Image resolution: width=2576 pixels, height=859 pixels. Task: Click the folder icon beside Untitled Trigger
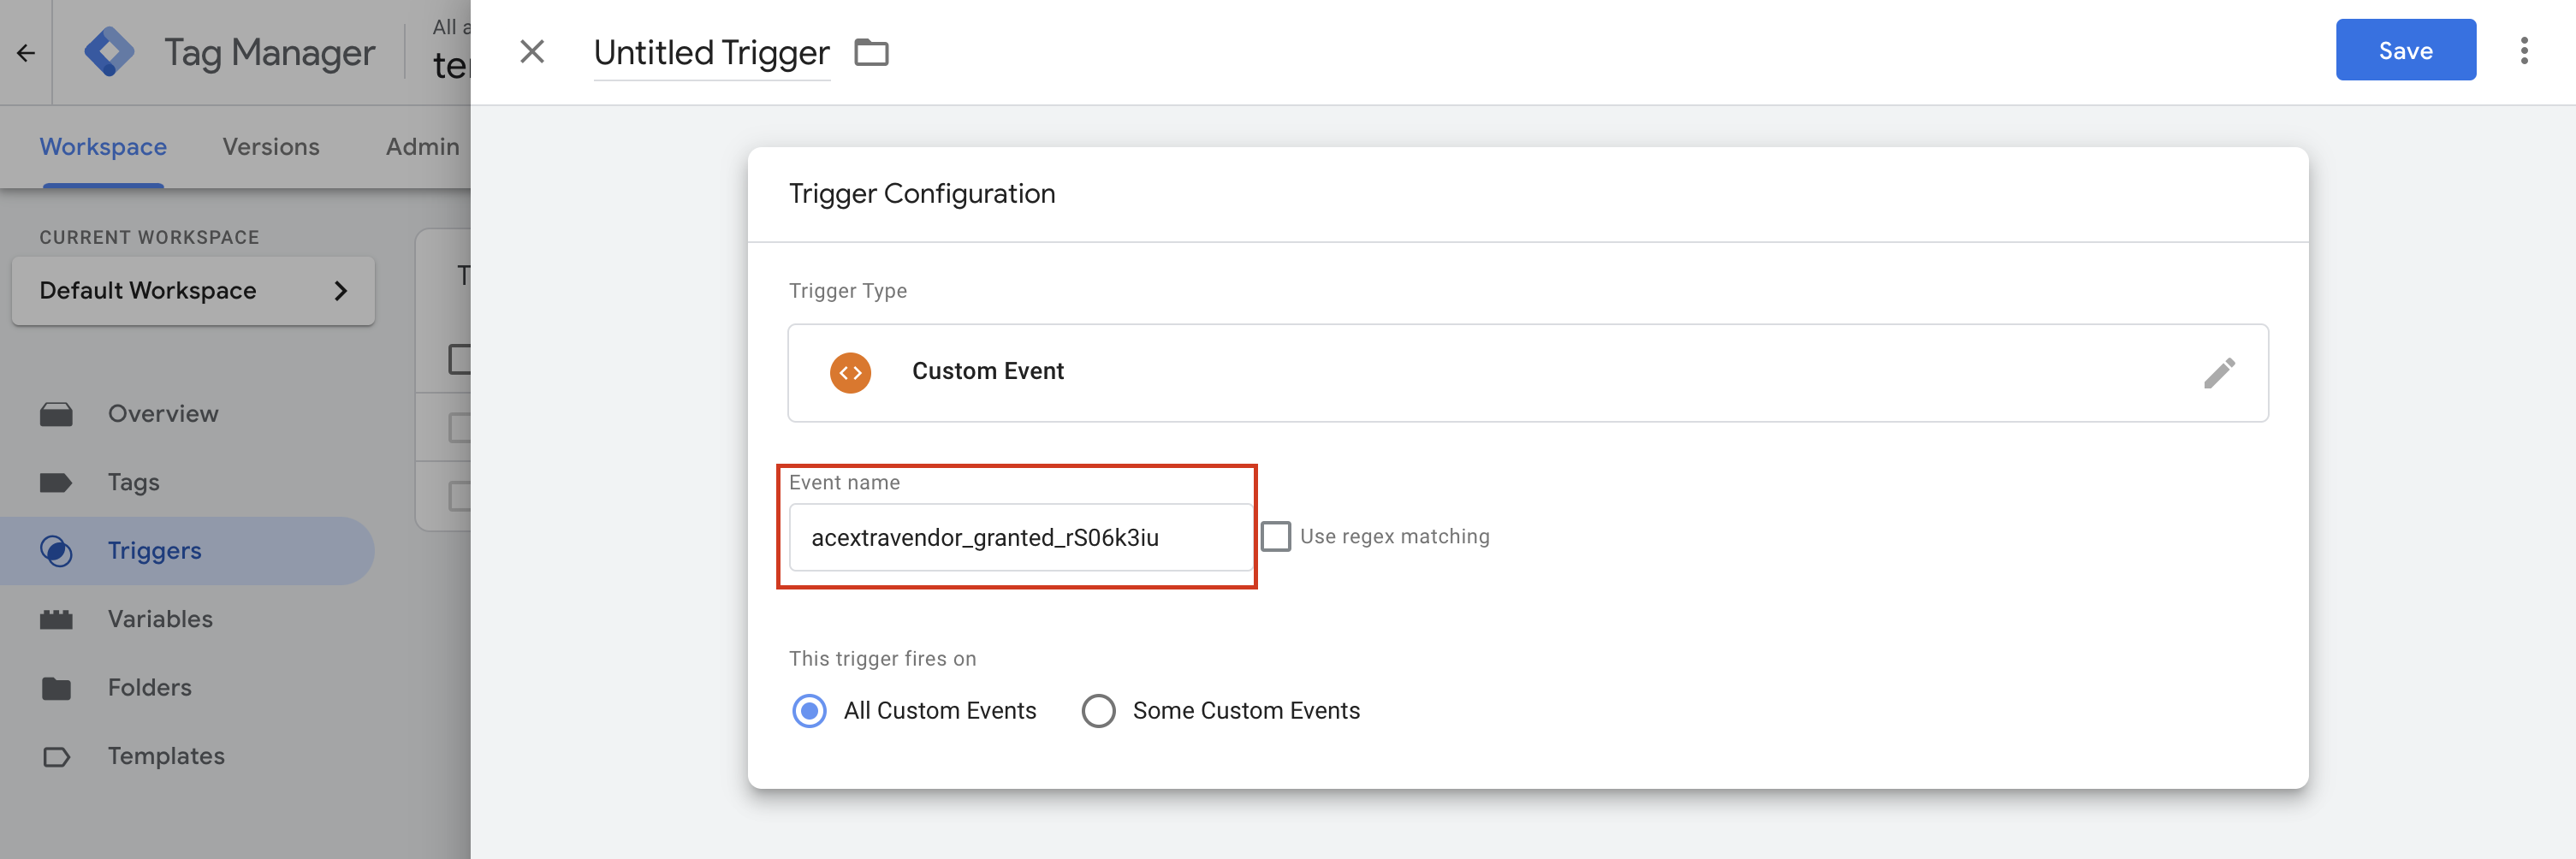(x=871, y=52)
